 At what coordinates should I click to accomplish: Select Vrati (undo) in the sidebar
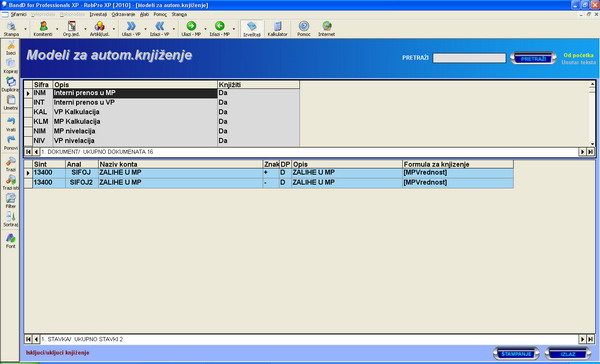11,124
